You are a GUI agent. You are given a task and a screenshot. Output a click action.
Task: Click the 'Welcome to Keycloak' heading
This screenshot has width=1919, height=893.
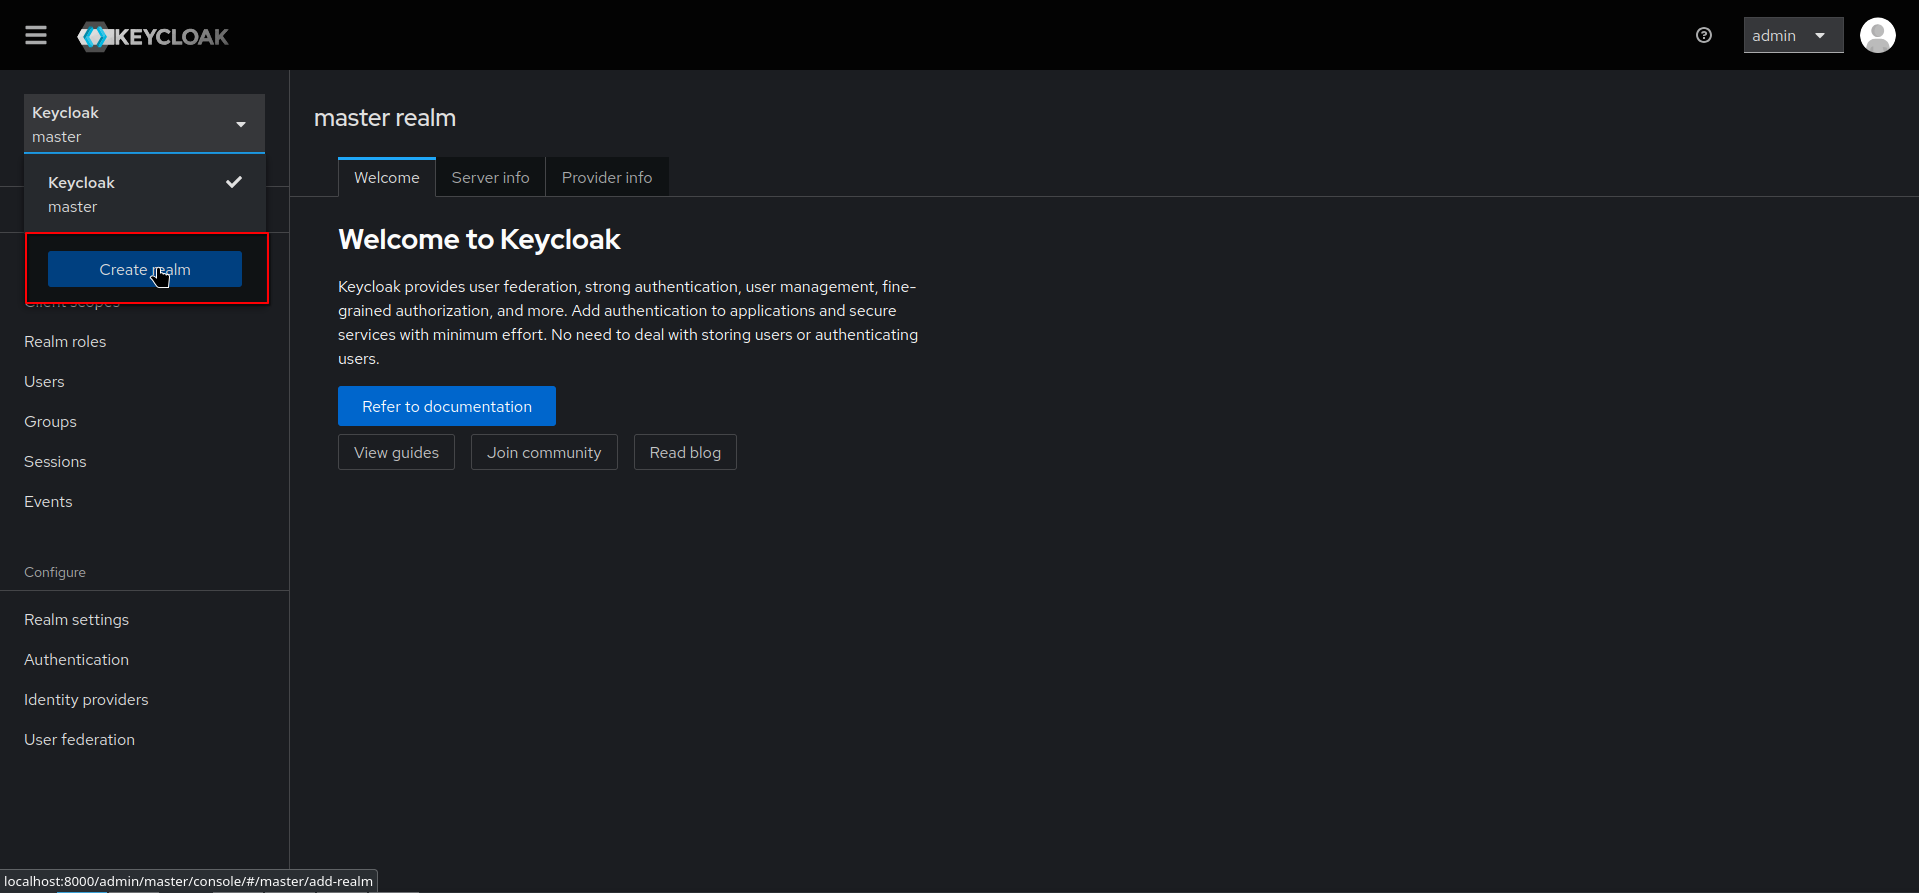pyautogui.click(x=479, y=240)
